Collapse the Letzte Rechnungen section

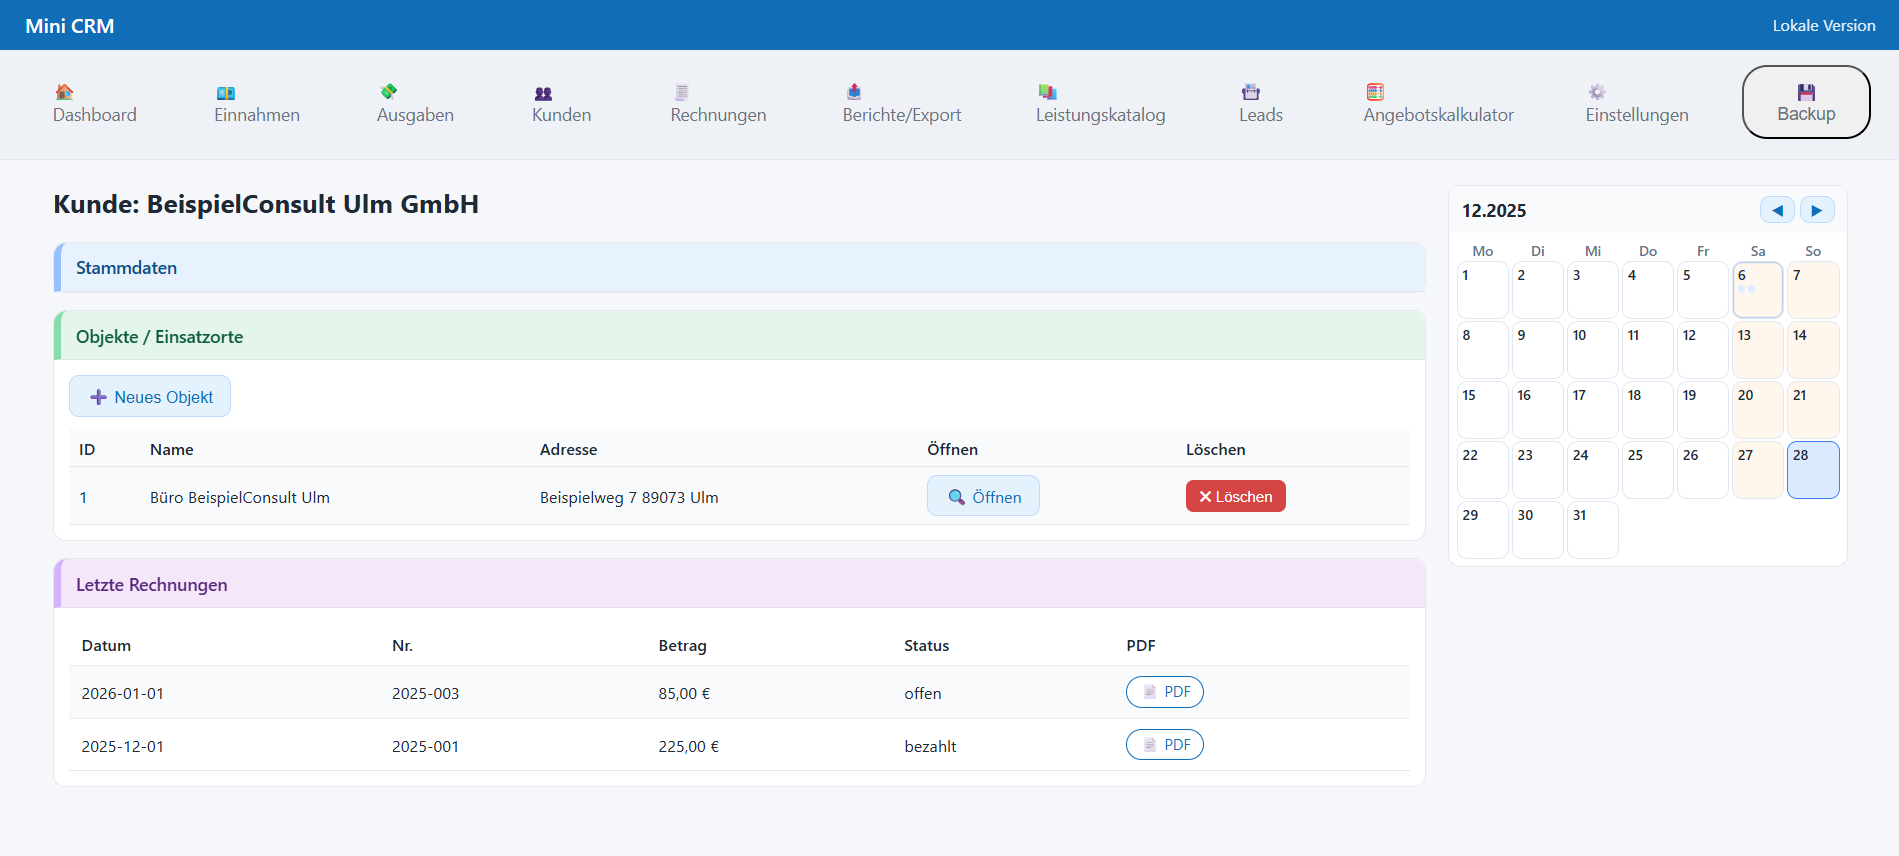[739, 585]
